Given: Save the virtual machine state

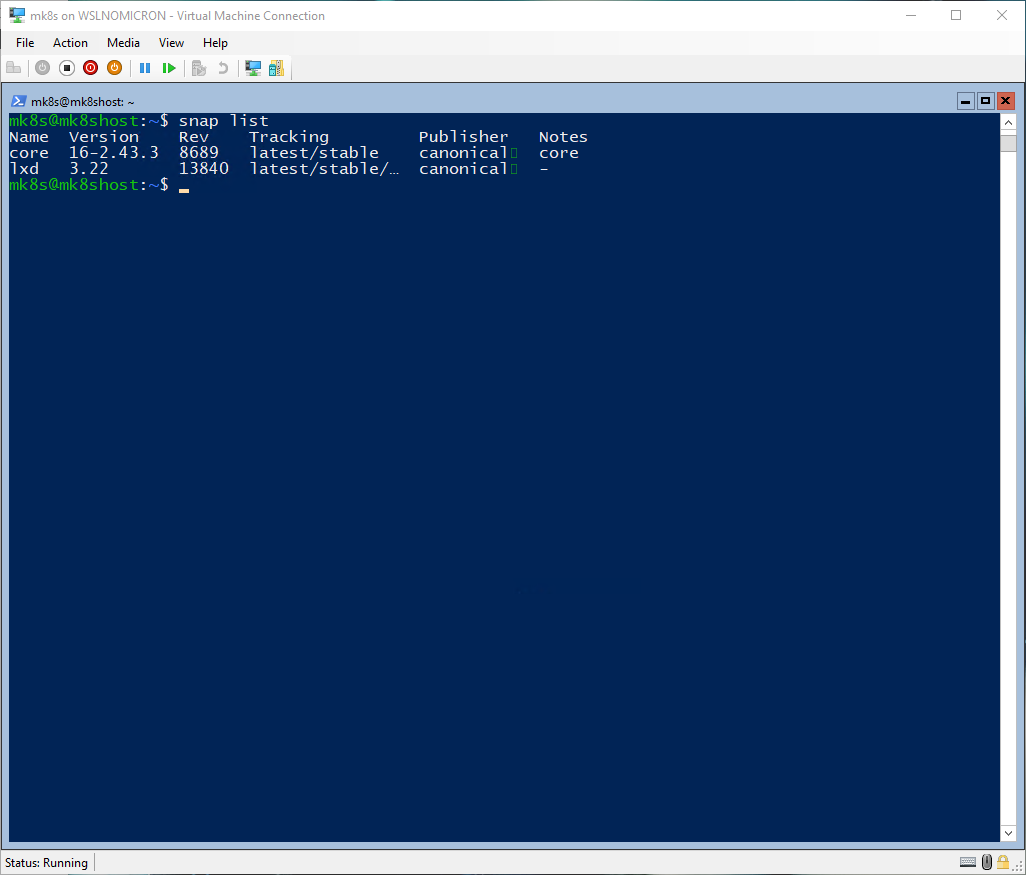Looking at the screenshot, I should coord(114,67).
